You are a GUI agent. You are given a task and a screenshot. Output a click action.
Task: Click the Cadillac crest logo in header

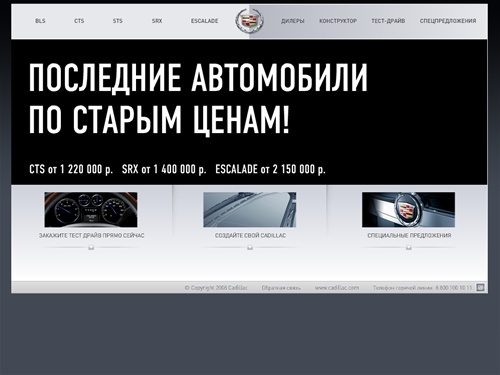click(249, 21)
